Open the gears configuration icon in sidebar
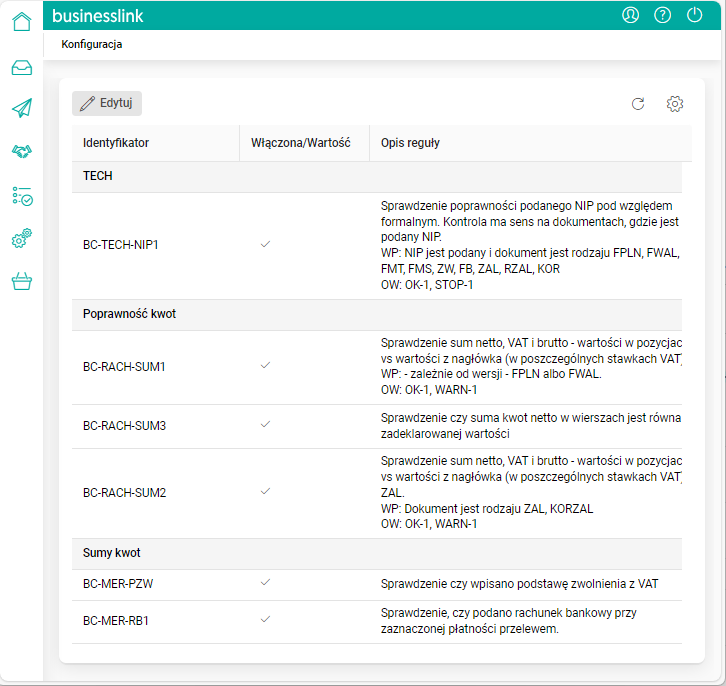 pyautogui.click(x=22, y=238)
